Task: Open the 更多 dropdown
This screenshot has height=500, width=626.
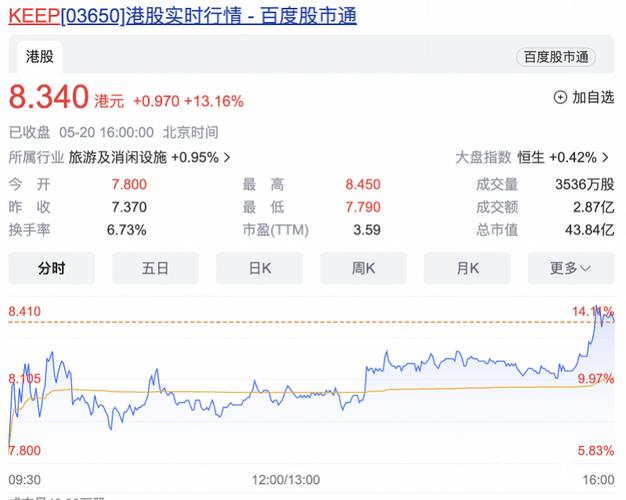Action: (571, 268)
